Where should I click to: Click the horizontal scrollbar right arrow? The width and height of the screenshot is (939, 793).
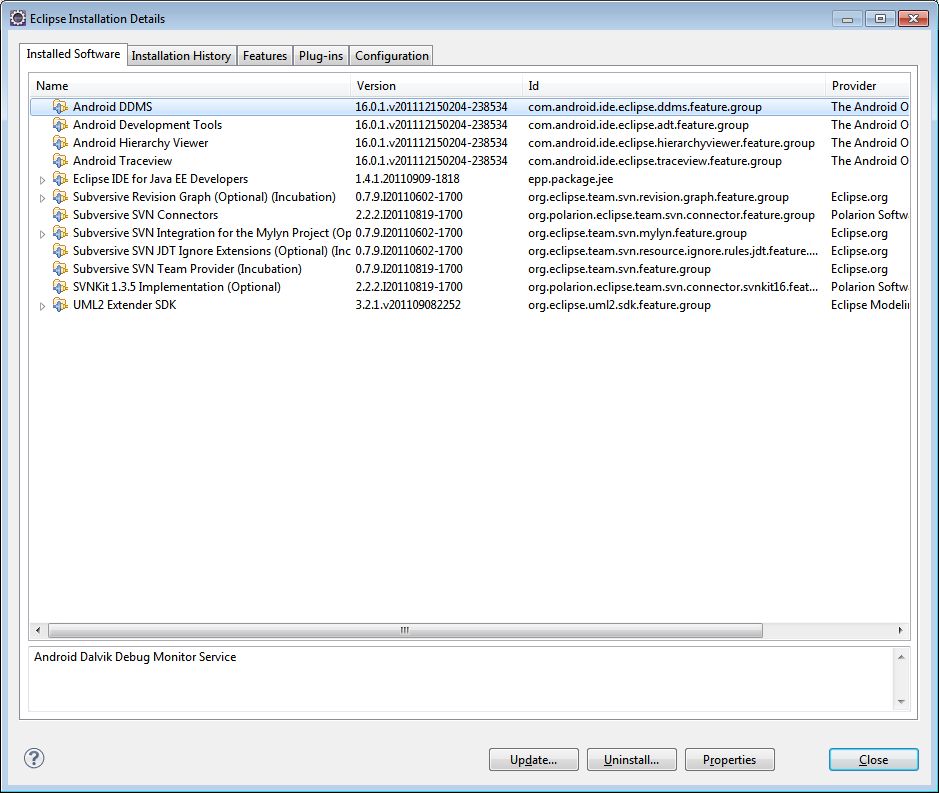point(900,630)
